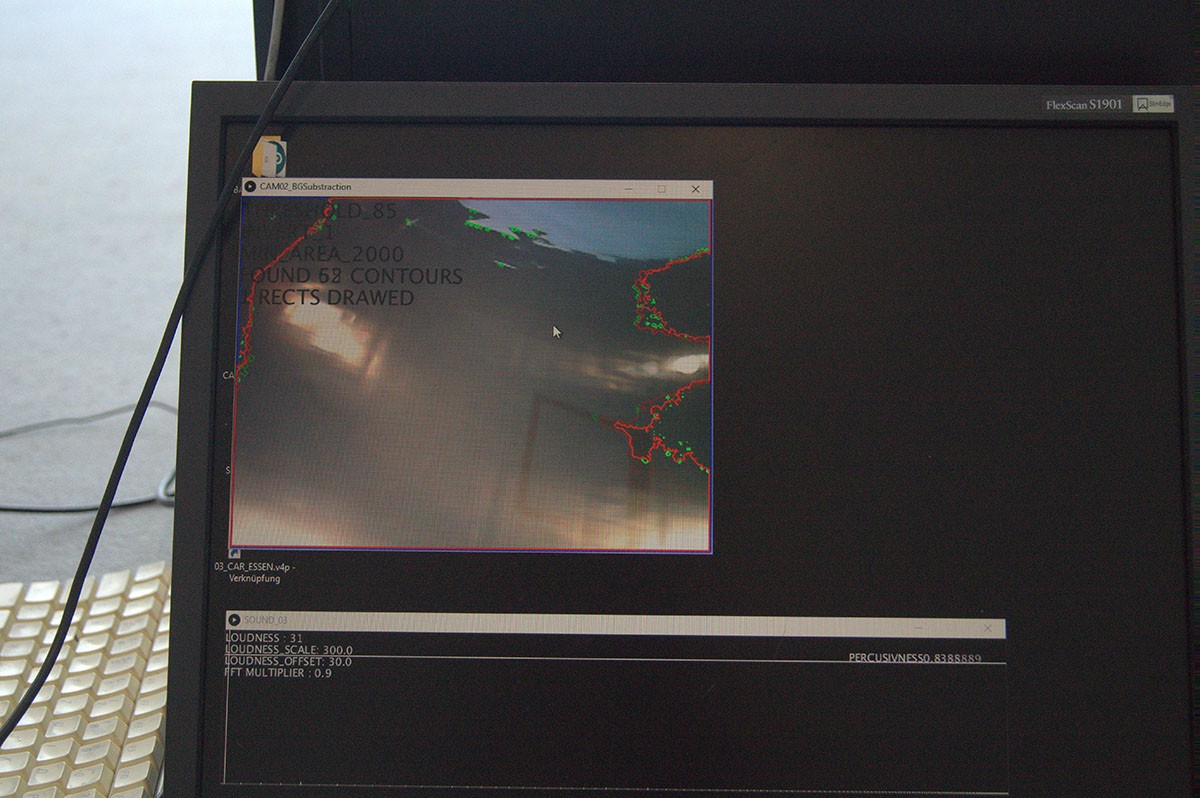Click the PERCUSIVNESS value readout
The width and height of the screenshot is (1200, 798).
(x=914, y=658)
